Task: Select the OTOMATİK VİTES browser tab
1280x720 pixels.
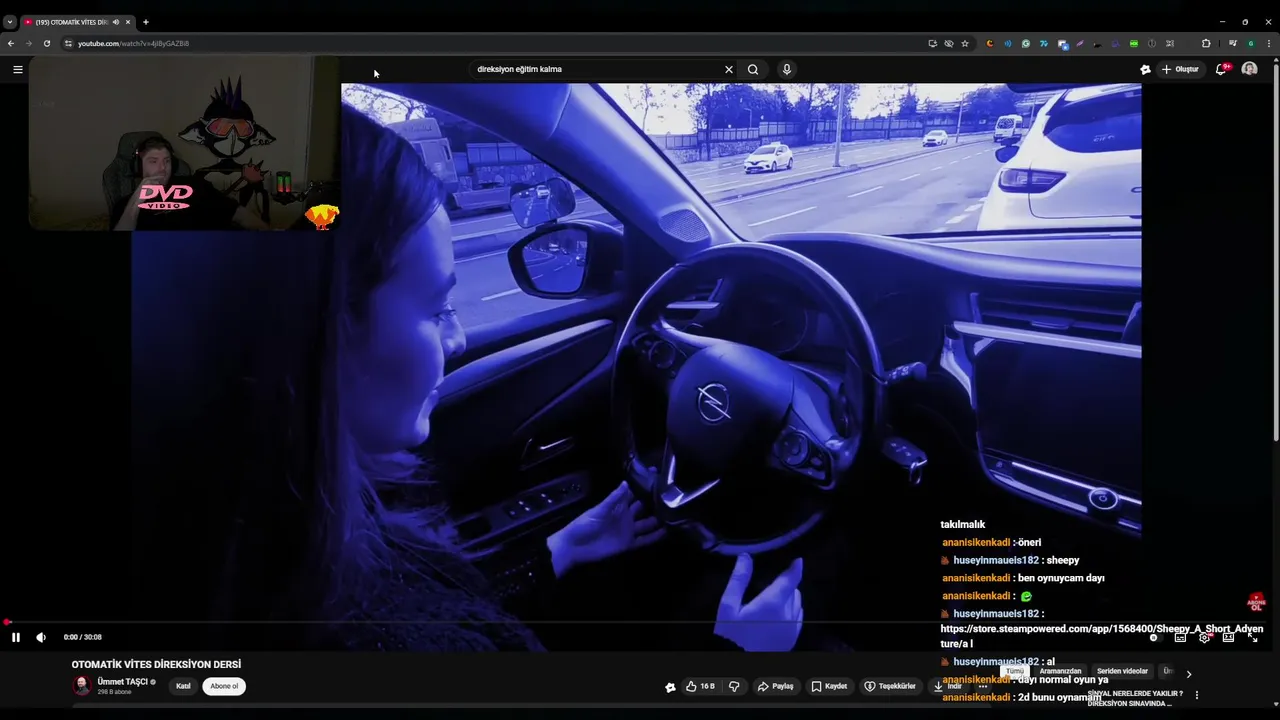Action: point(78,21)
